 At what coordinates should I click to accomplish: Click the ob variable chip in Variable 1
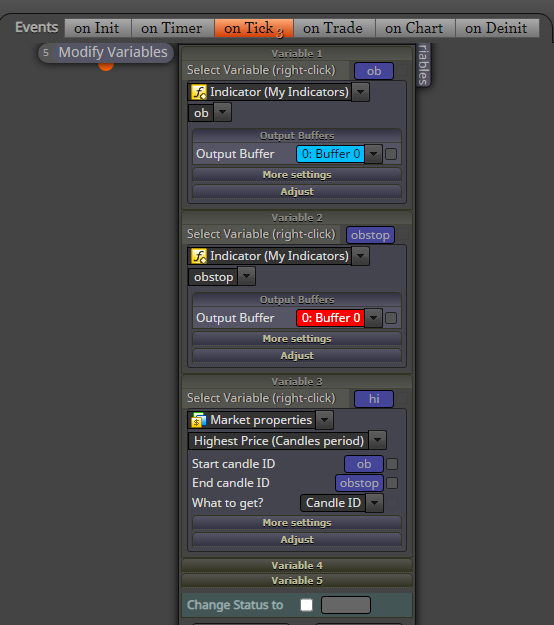tap(374, 71)
